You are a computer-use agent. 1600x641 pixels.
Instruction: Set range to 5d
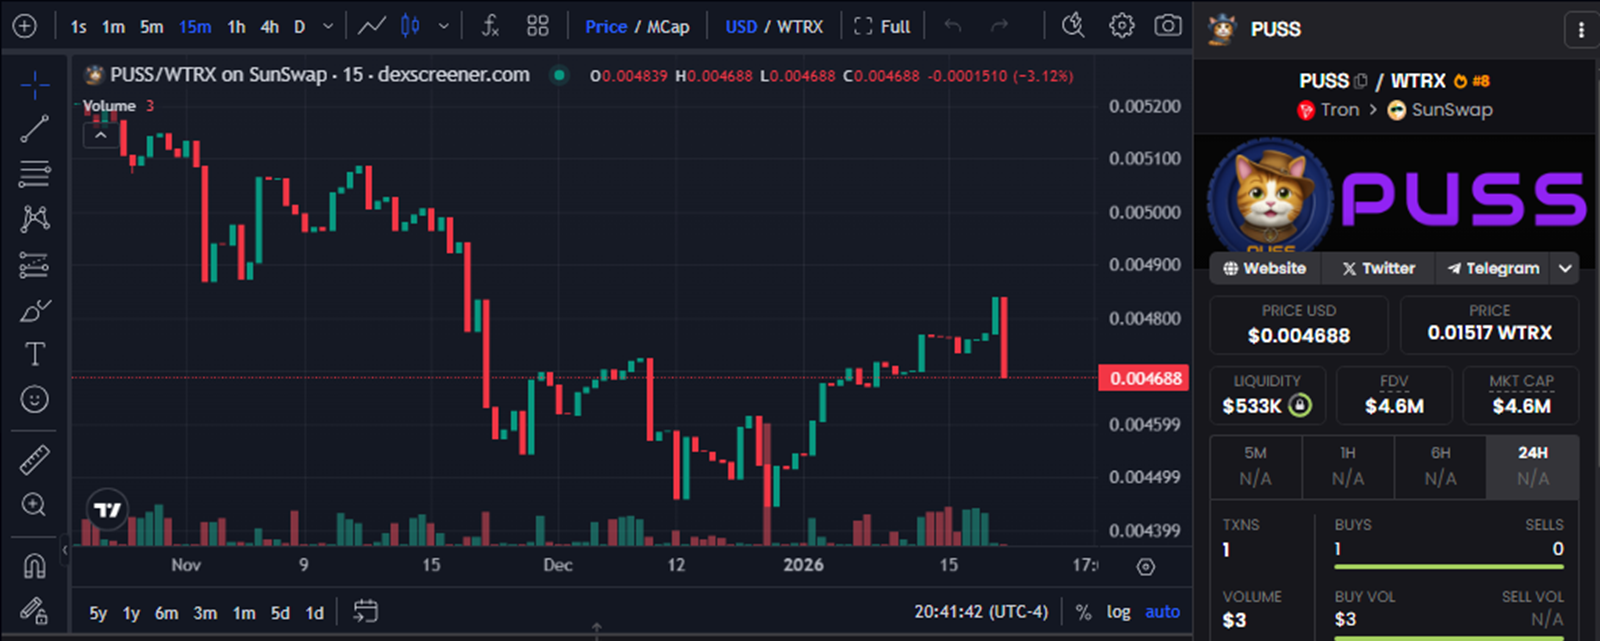coord(280,613)
